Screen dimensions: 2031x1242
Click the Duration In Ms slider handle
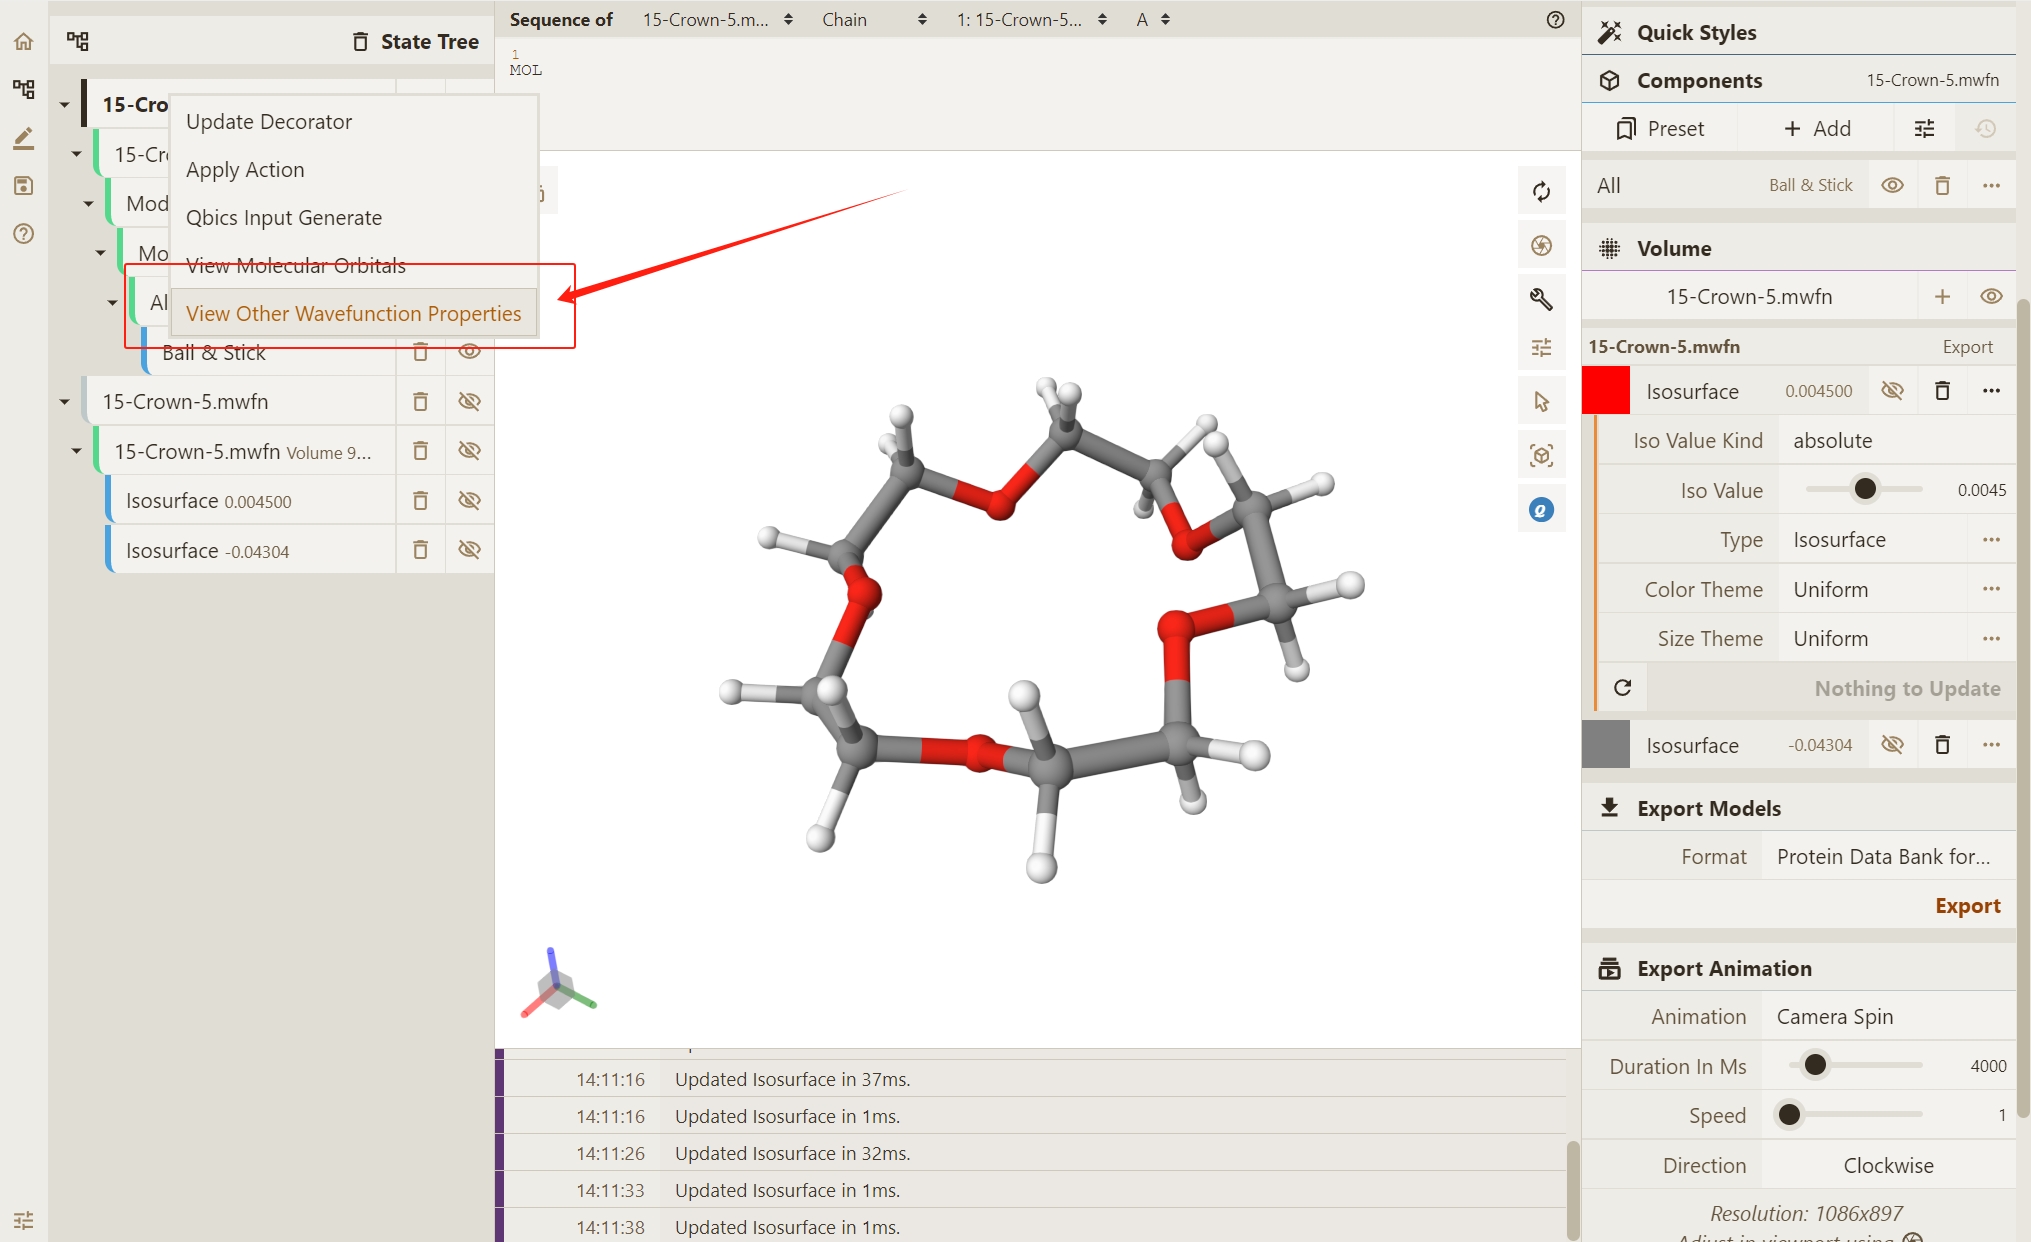tap(1814, 1066)
